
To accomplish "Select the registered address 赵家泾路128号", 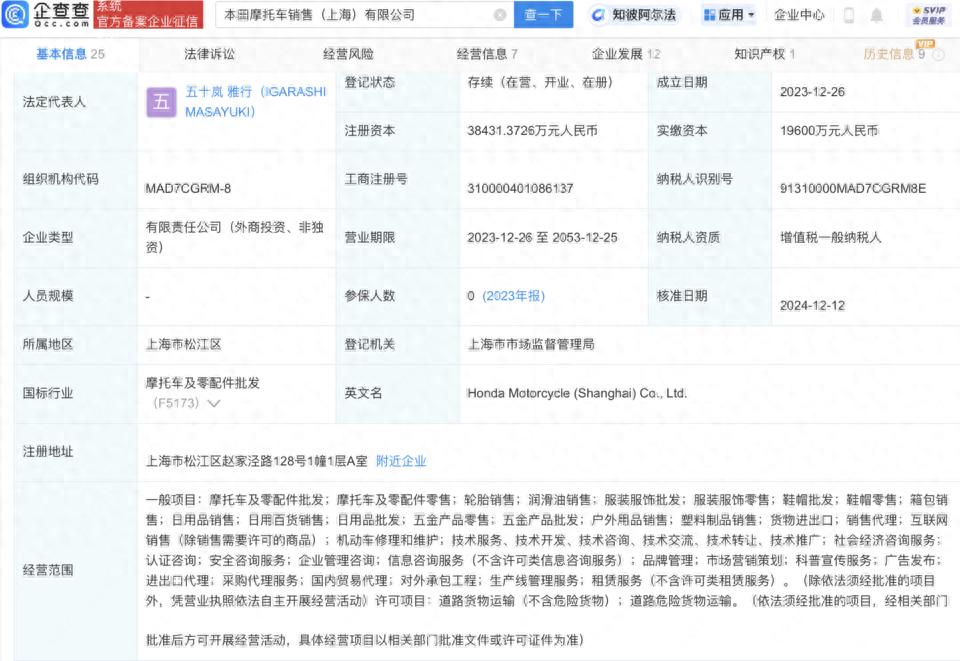I will tap(256, 461).
